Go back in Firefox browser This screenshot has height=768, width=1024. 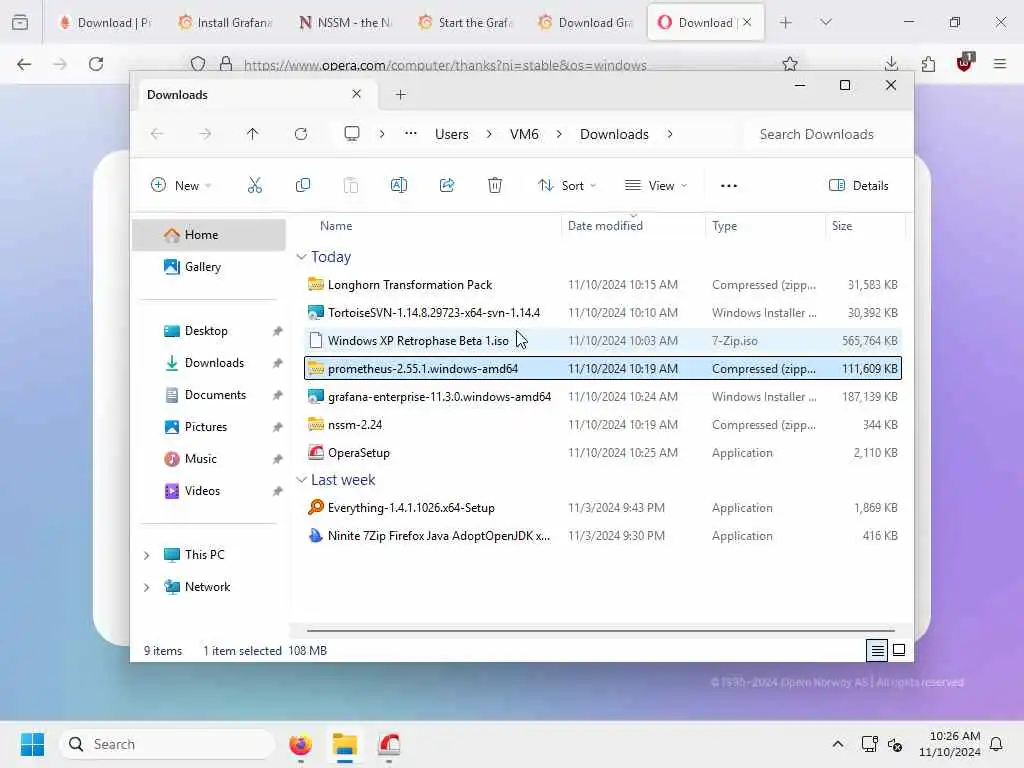pyautogui.click(x=24, y=64)
